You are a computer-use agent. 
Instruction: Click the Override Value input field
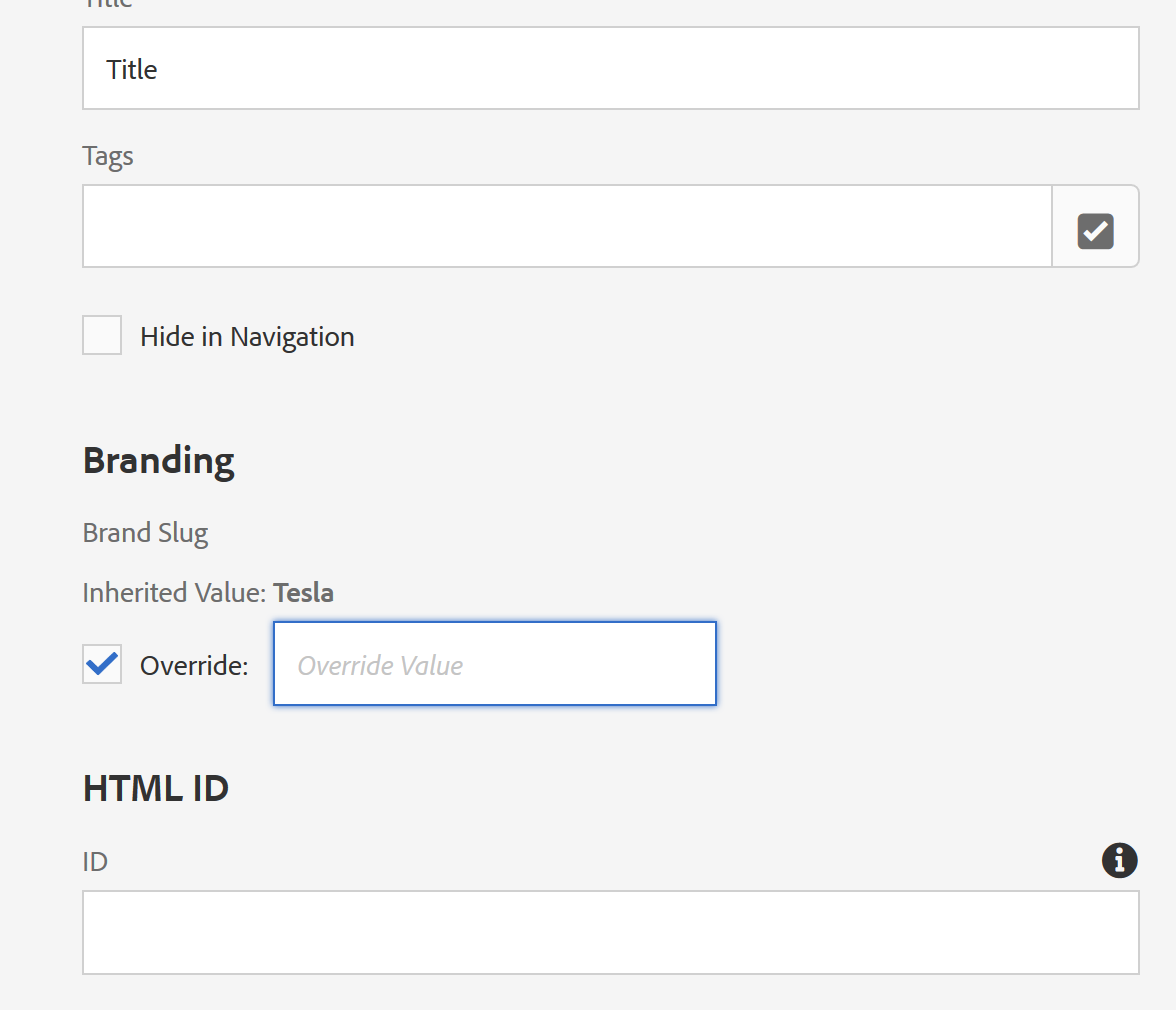click(x=494, y=663)
